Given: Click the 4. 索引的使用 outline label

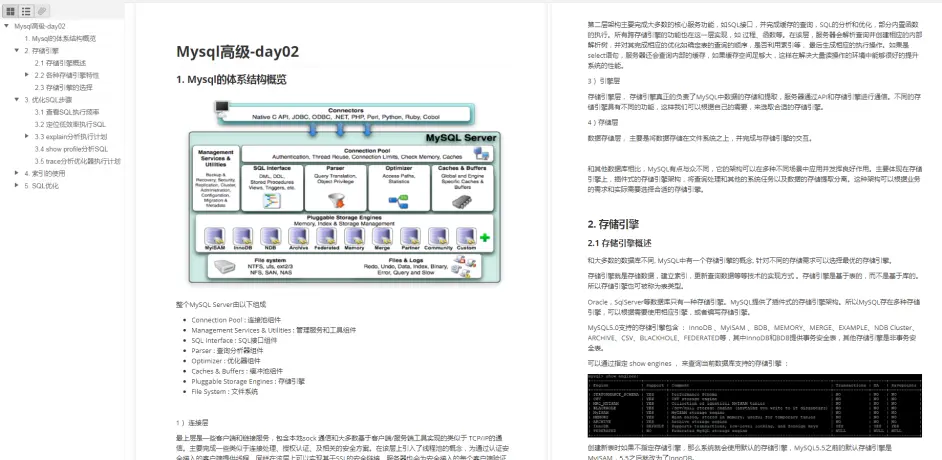Looking at the screenshot, I should 44,174.
